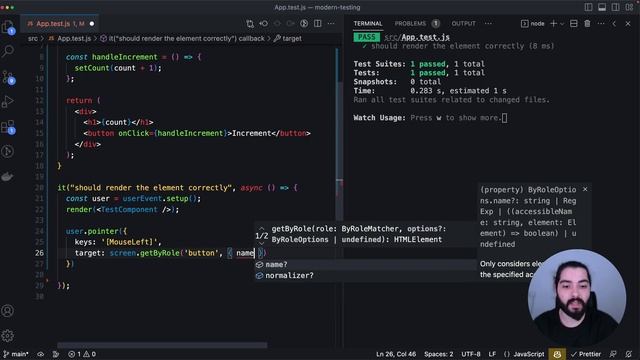Click the main* git branch status item

tap(16, 354)
